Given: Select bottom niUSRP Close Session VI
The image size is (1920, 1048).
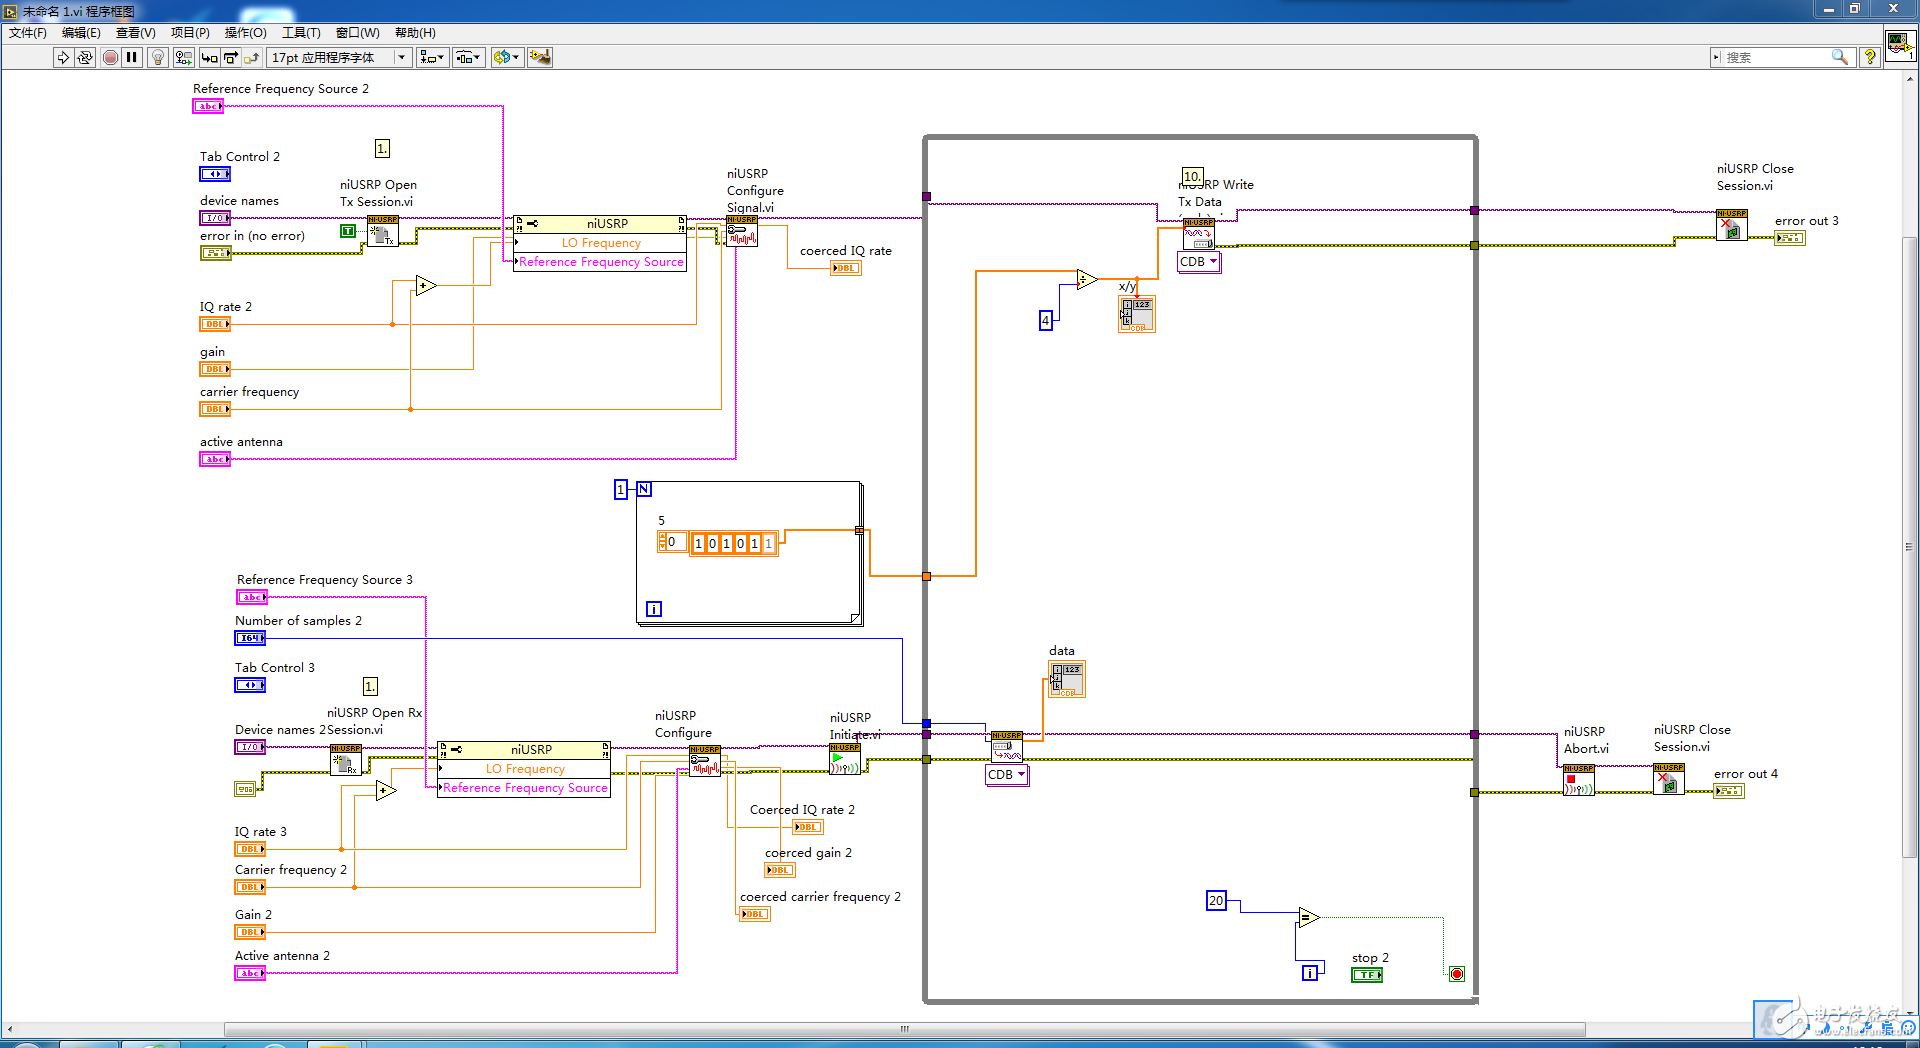Looking at the screenshot, I should 1669,779.
